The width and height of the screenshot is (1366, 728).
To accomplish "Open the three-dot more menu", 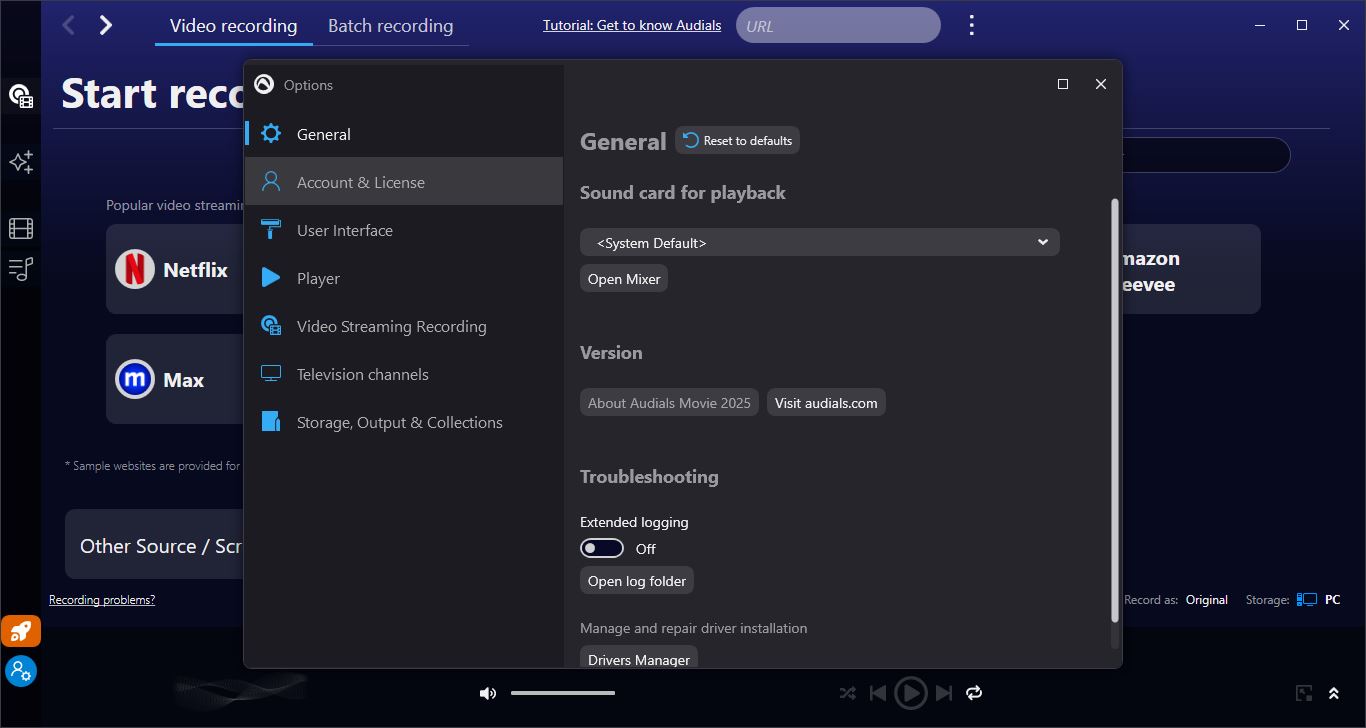I will (971, 26).
